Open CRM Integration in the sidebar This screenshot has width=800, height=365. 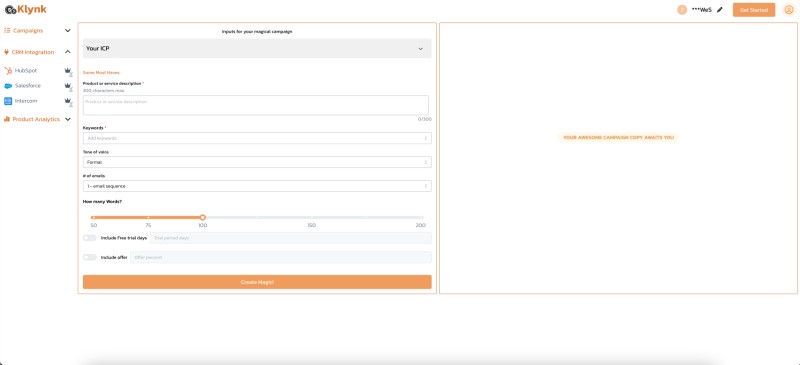33,52
